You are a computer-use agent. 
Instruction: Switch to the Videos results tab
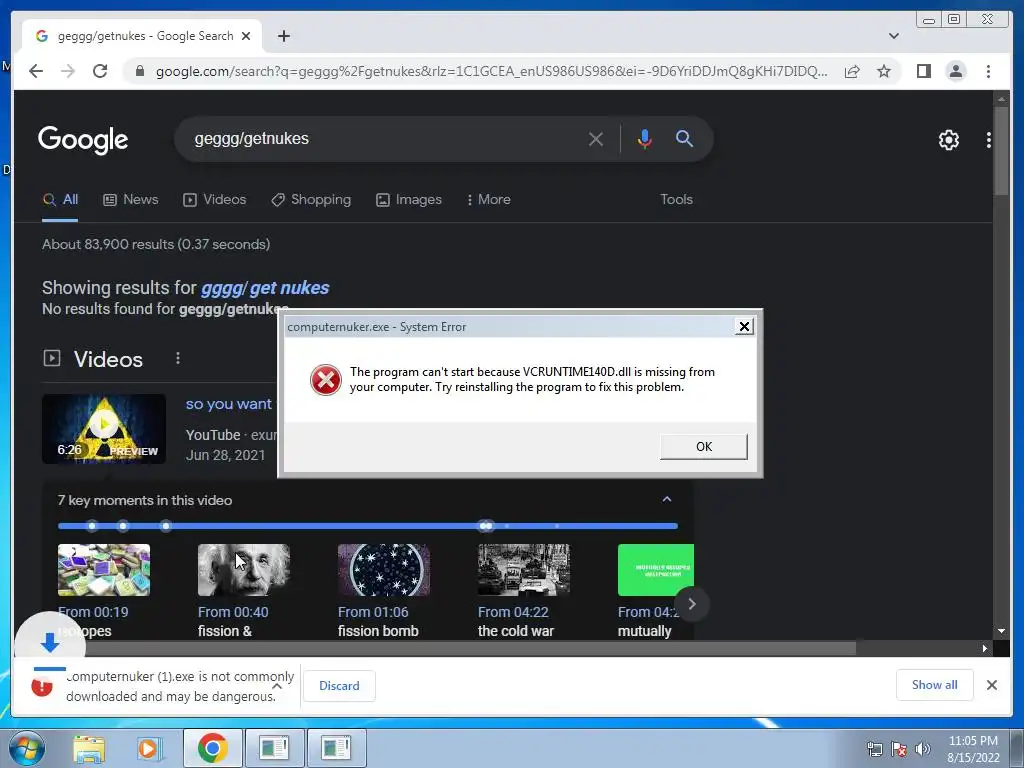[215, 200]
